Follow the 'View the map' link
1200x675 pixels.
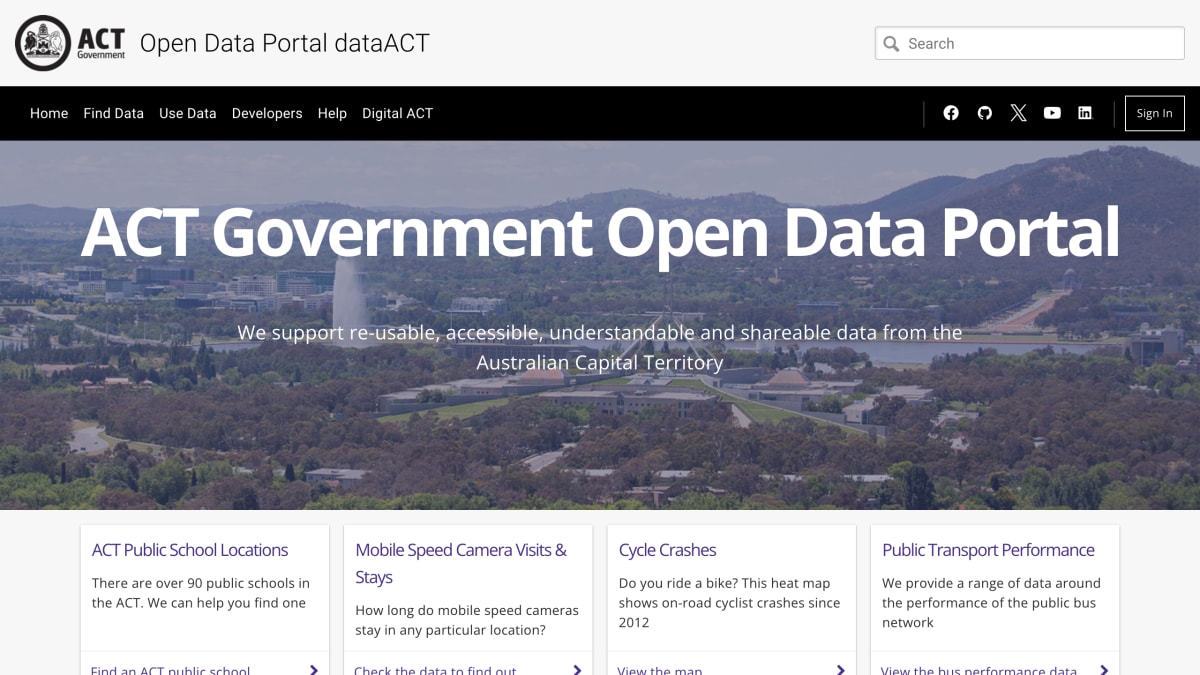pos(660,669)
